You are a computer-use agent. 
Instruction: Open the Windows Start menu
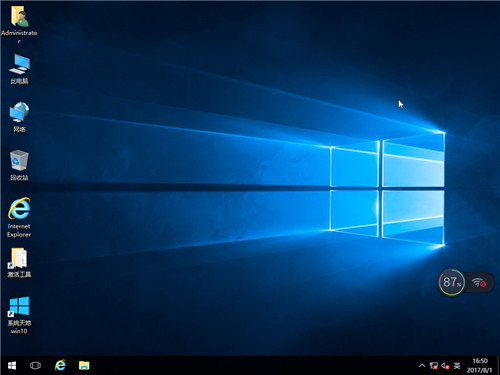pyautogui.click(x=12, y=366)
